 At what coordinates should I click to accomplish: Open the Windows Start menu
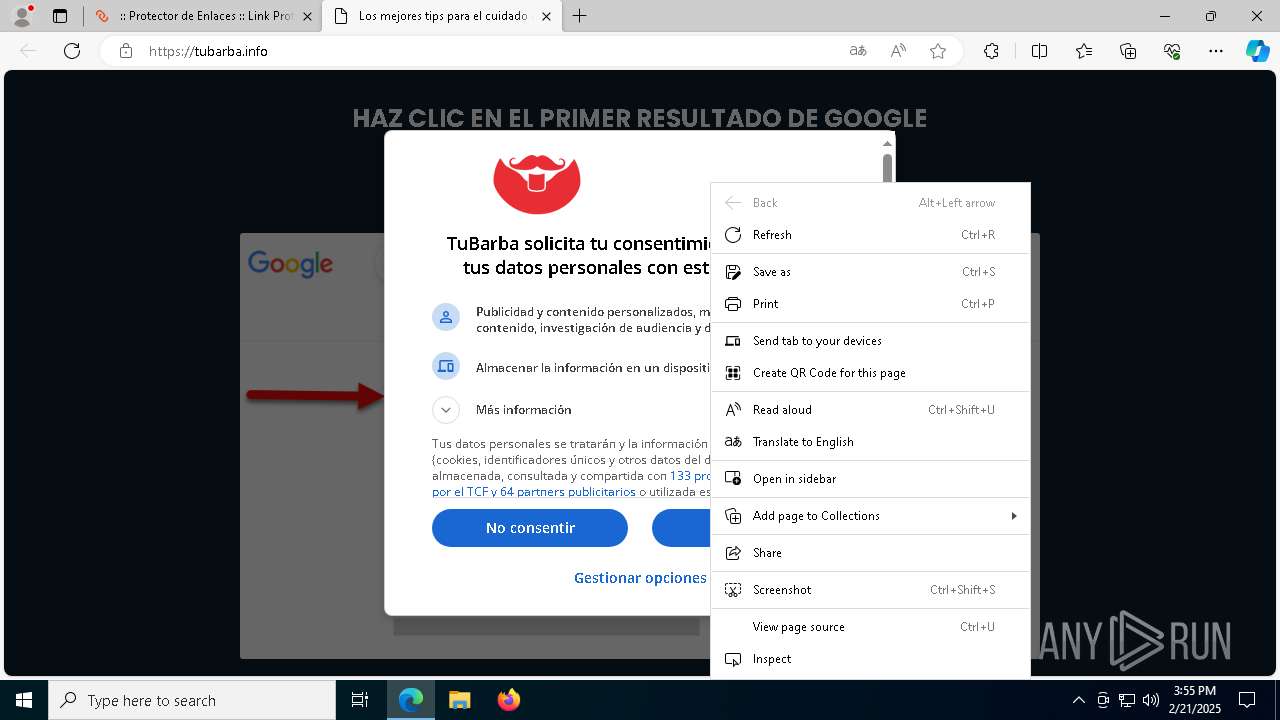point(24,700)
